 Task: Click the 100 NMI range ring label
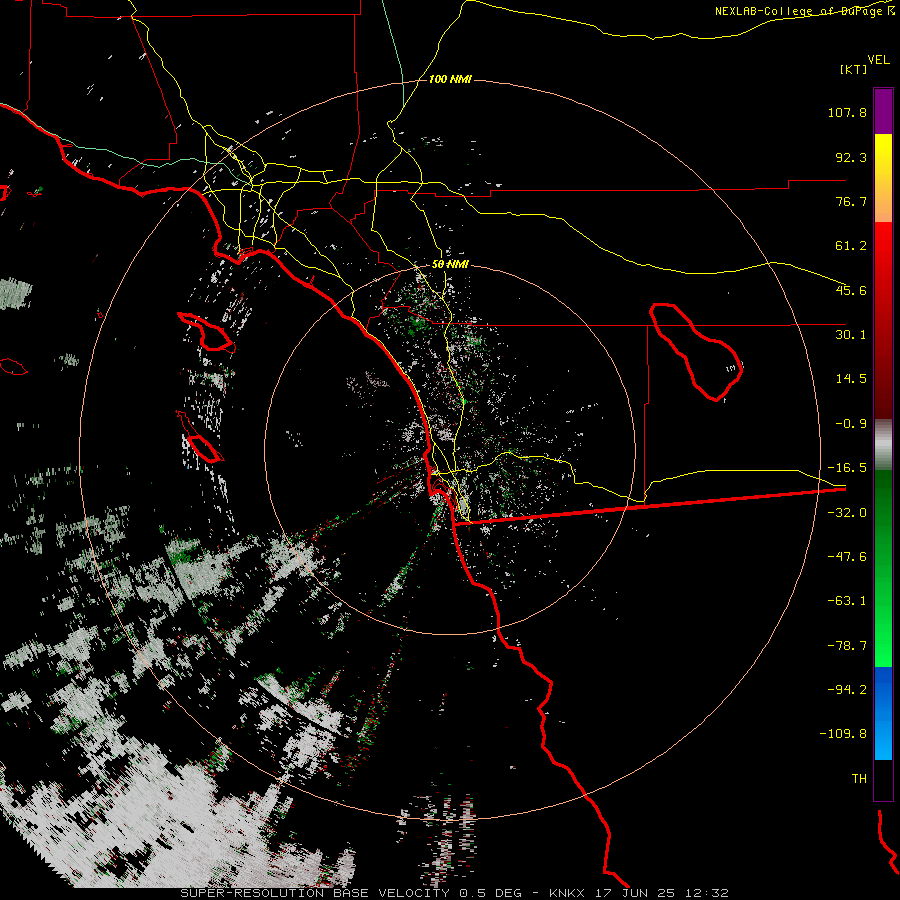coord(450,79)
